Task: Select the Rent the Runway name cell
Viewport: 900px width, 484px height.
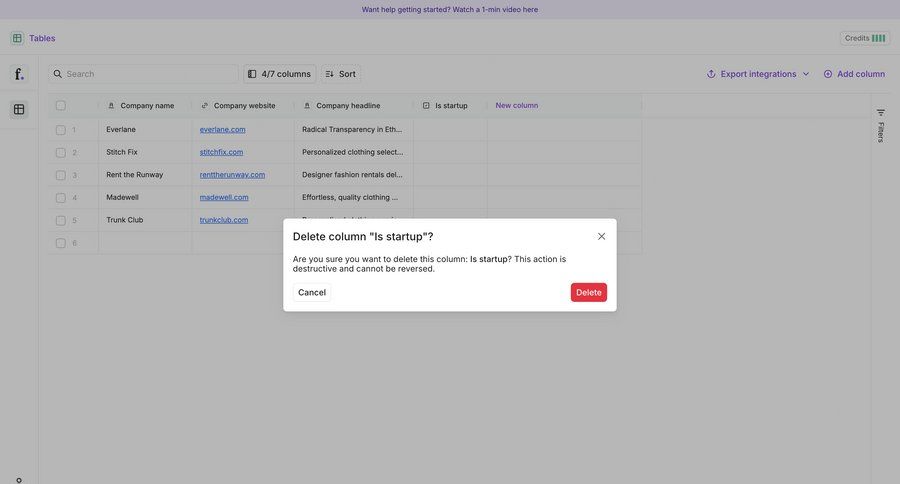Action: [145, 175]
